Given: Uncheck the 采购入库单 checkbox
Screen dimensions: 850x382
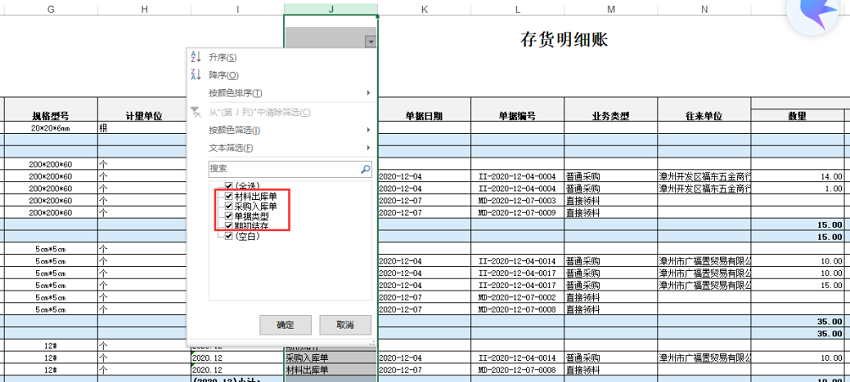Looking at the screenshot, I should click(x=228, y=206).
